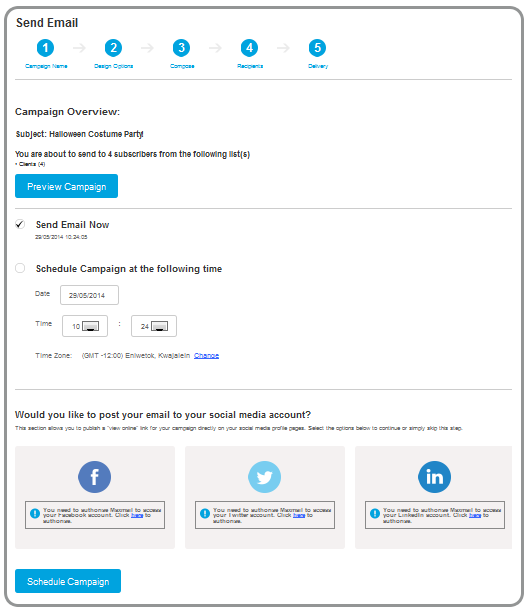Click the Twitter bird icon

tap(264, 477)
